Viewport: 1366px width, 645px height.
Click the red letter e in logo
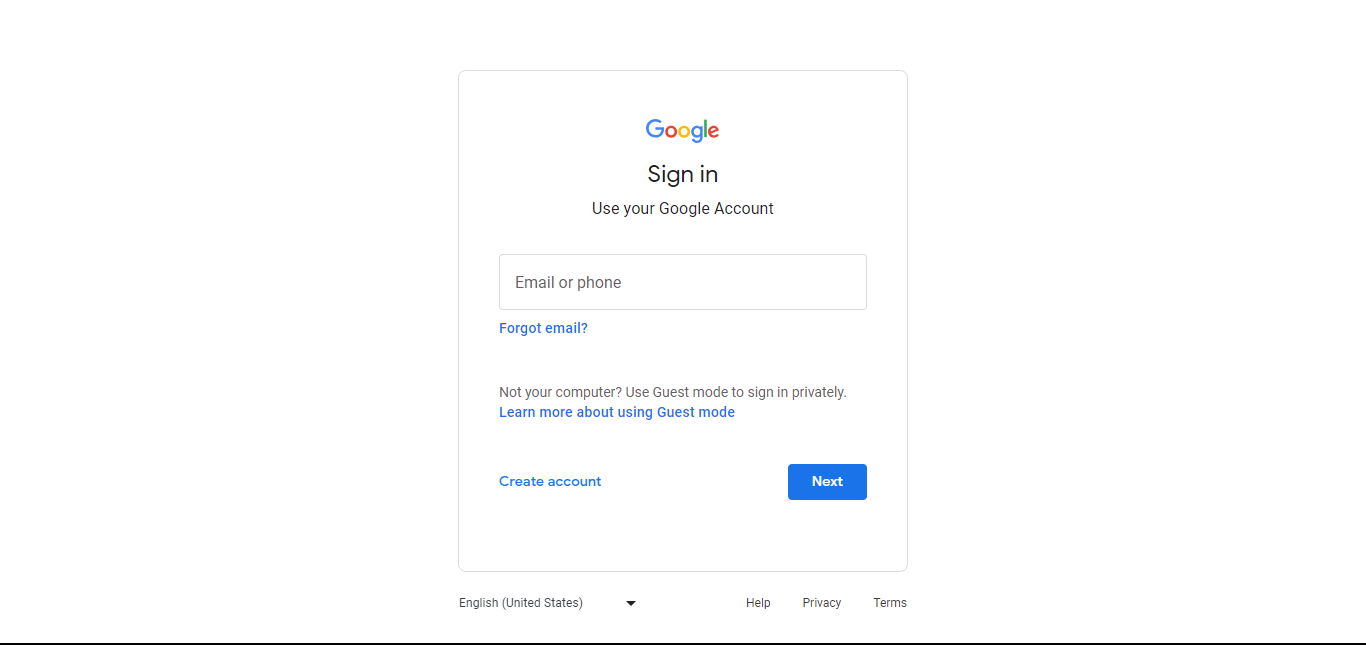click(713, 132)
